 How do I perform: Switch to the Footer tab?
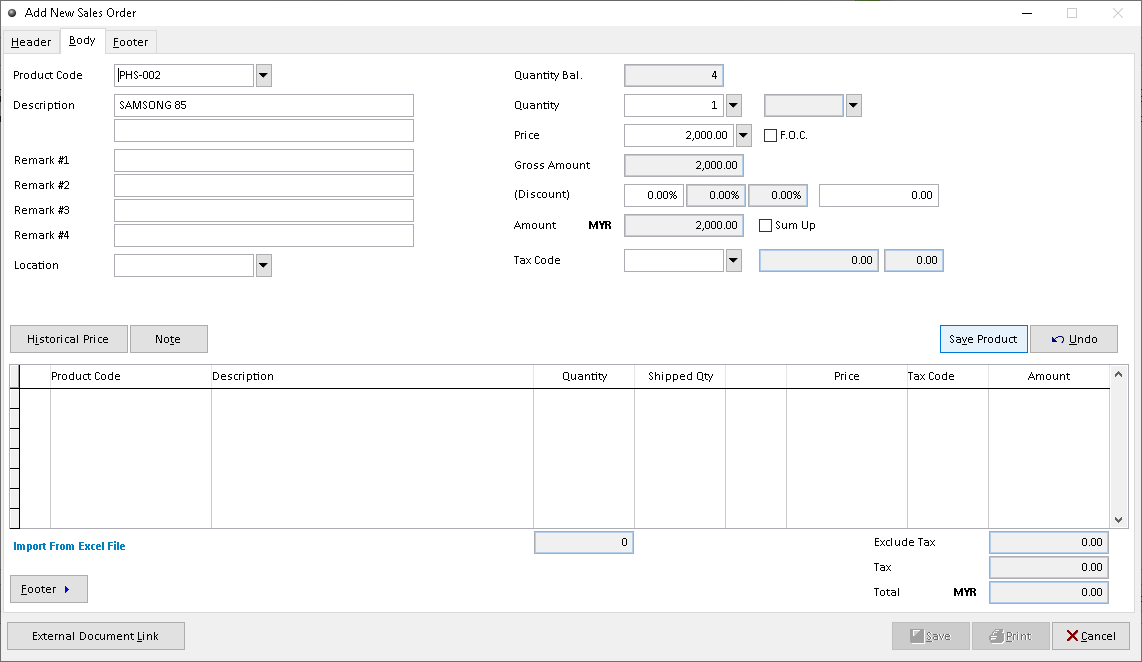point(130,42)
